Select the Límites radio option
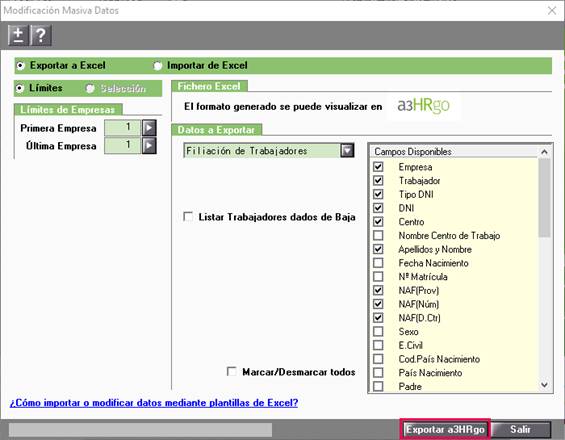The width and height of the screenshot is (565, 440). [x=20, y=88]
